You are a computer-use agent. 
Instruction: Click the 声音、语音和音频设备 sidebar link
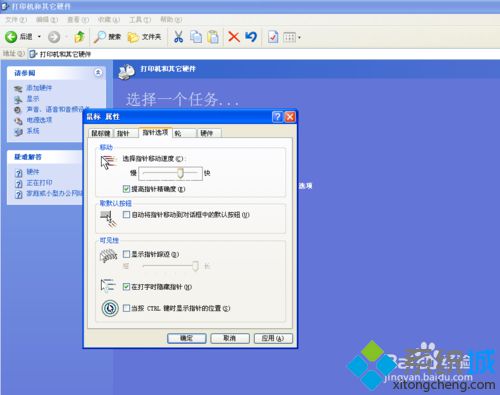pos(57,109)
